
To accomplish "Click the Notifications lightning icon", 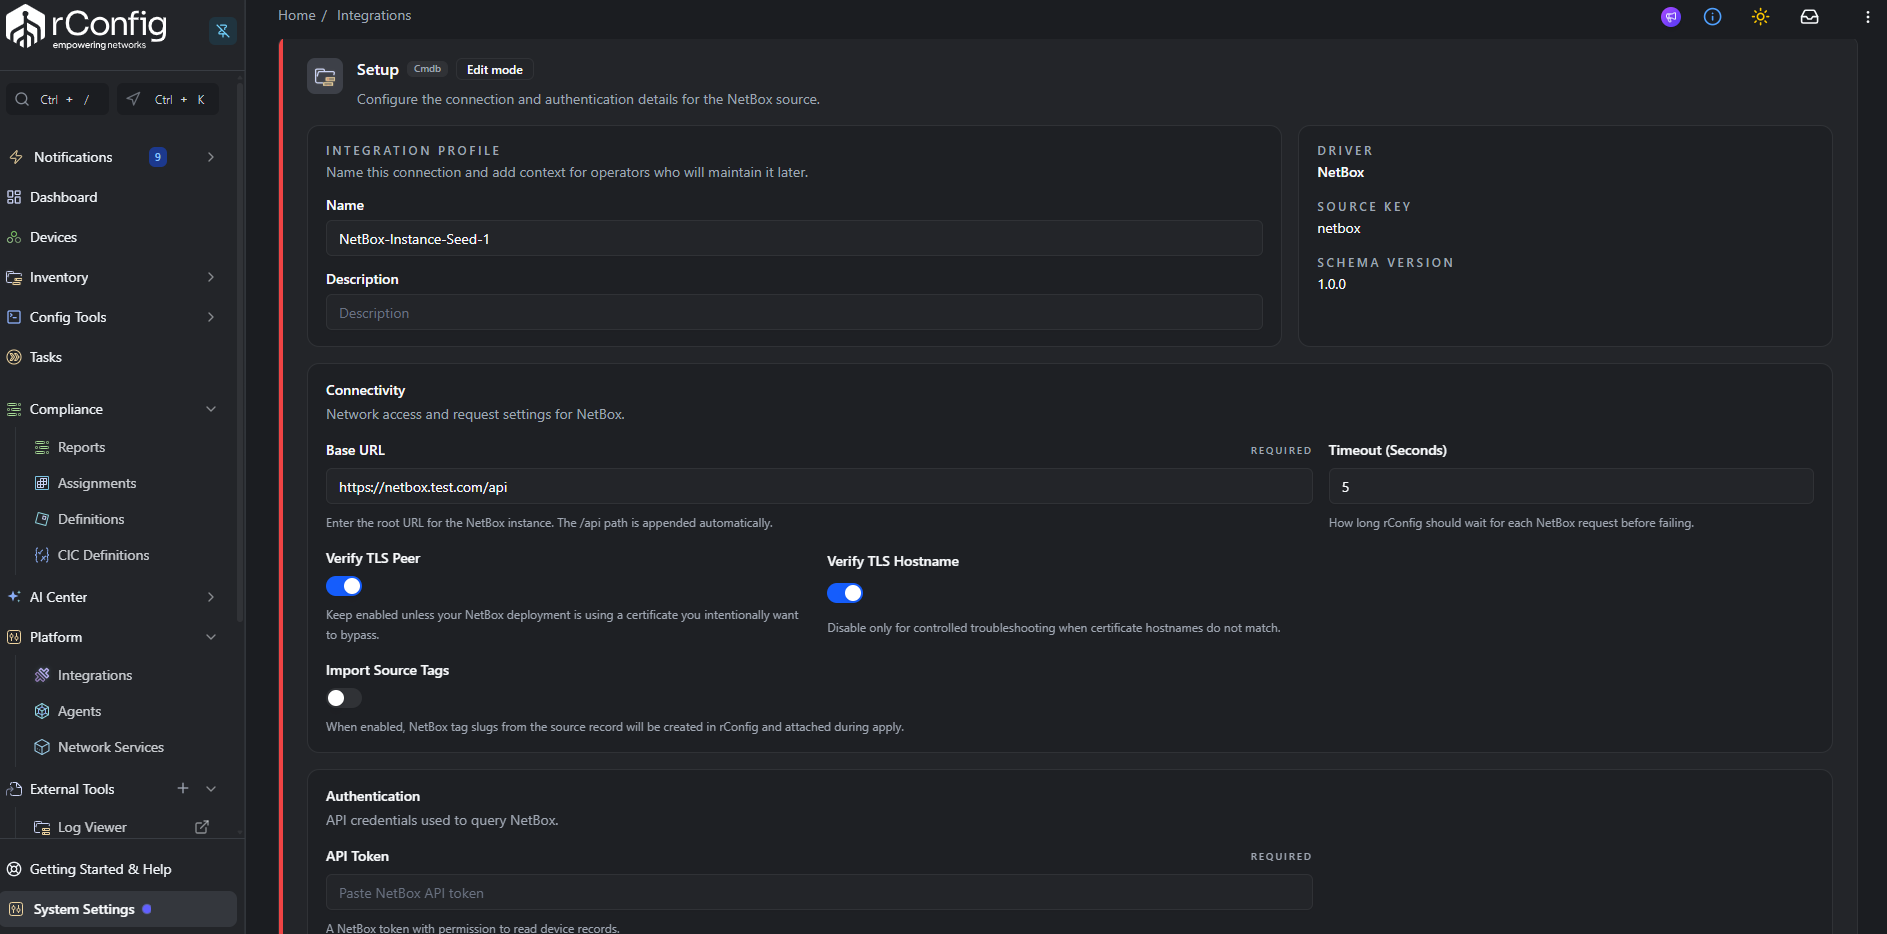I will (16, 157).
